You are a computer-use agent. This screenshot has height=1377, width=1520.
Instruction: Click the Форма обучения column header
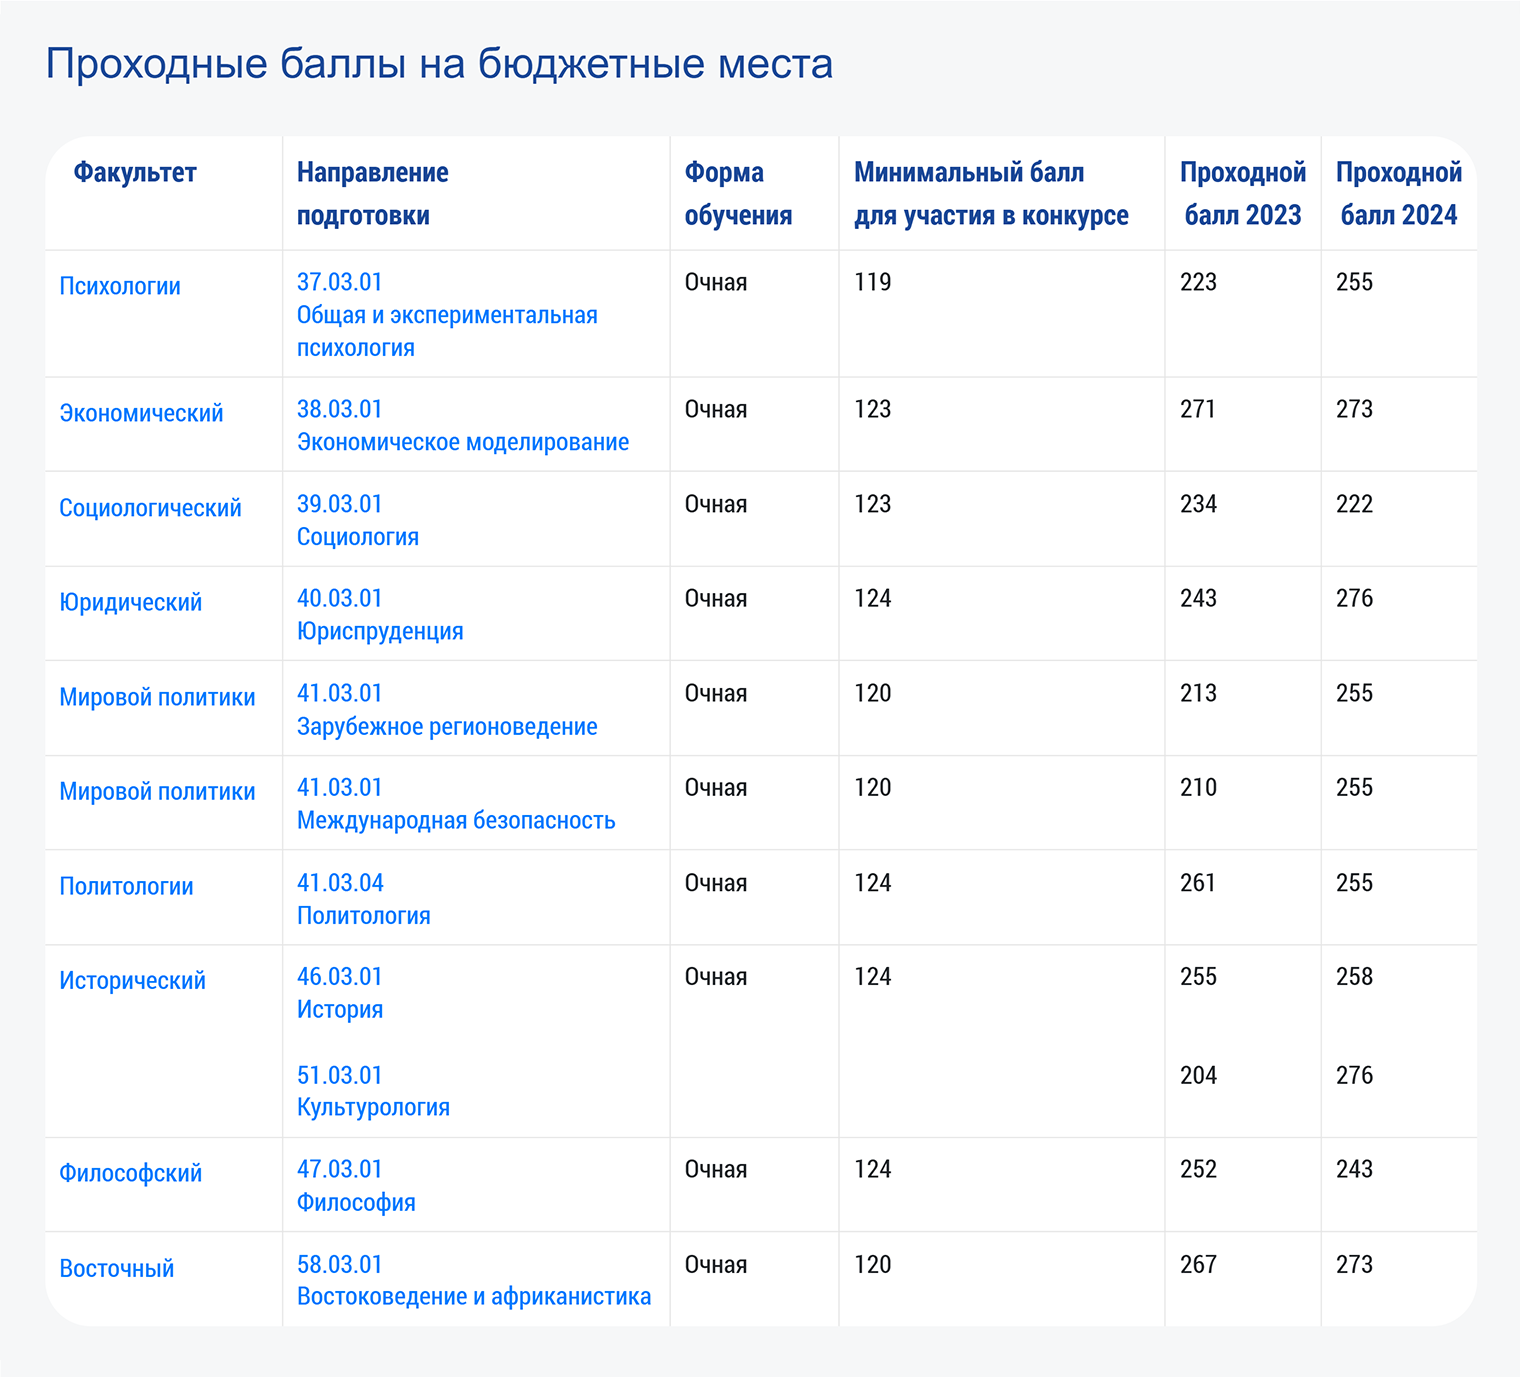click(738, 194)
